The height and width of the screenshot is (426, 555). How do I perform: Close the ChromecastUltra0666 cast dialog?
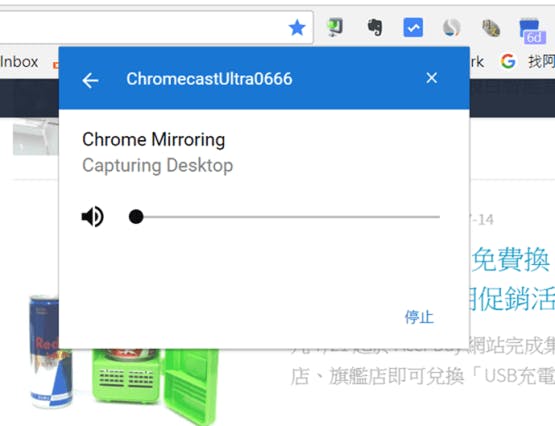(431, 78)
